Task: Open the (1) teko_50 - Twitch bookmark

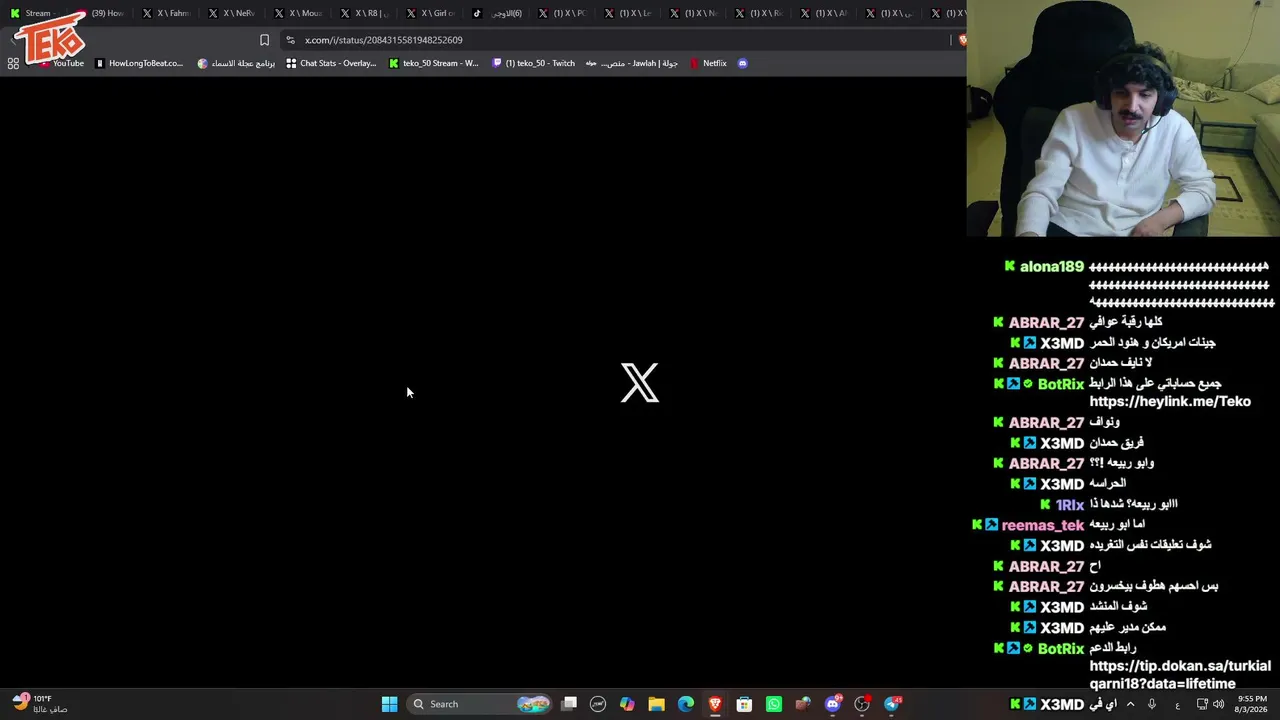Action: pos(534,63)
